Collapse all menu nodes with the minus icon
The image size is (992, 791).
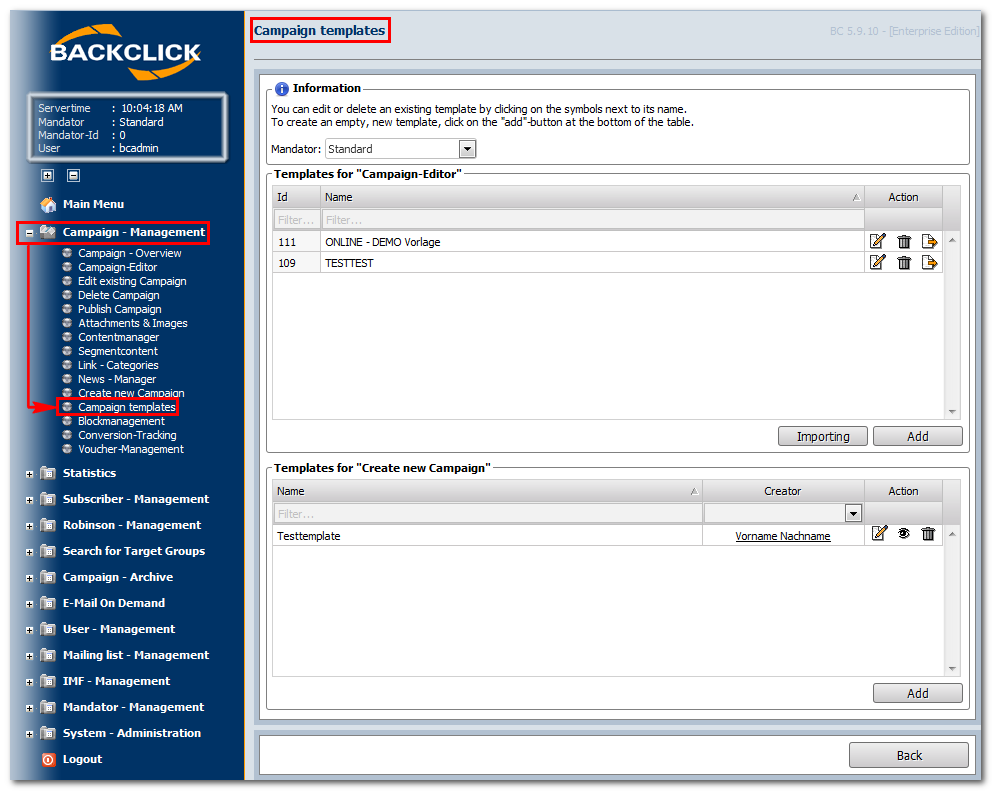click(x=73, y=175)
